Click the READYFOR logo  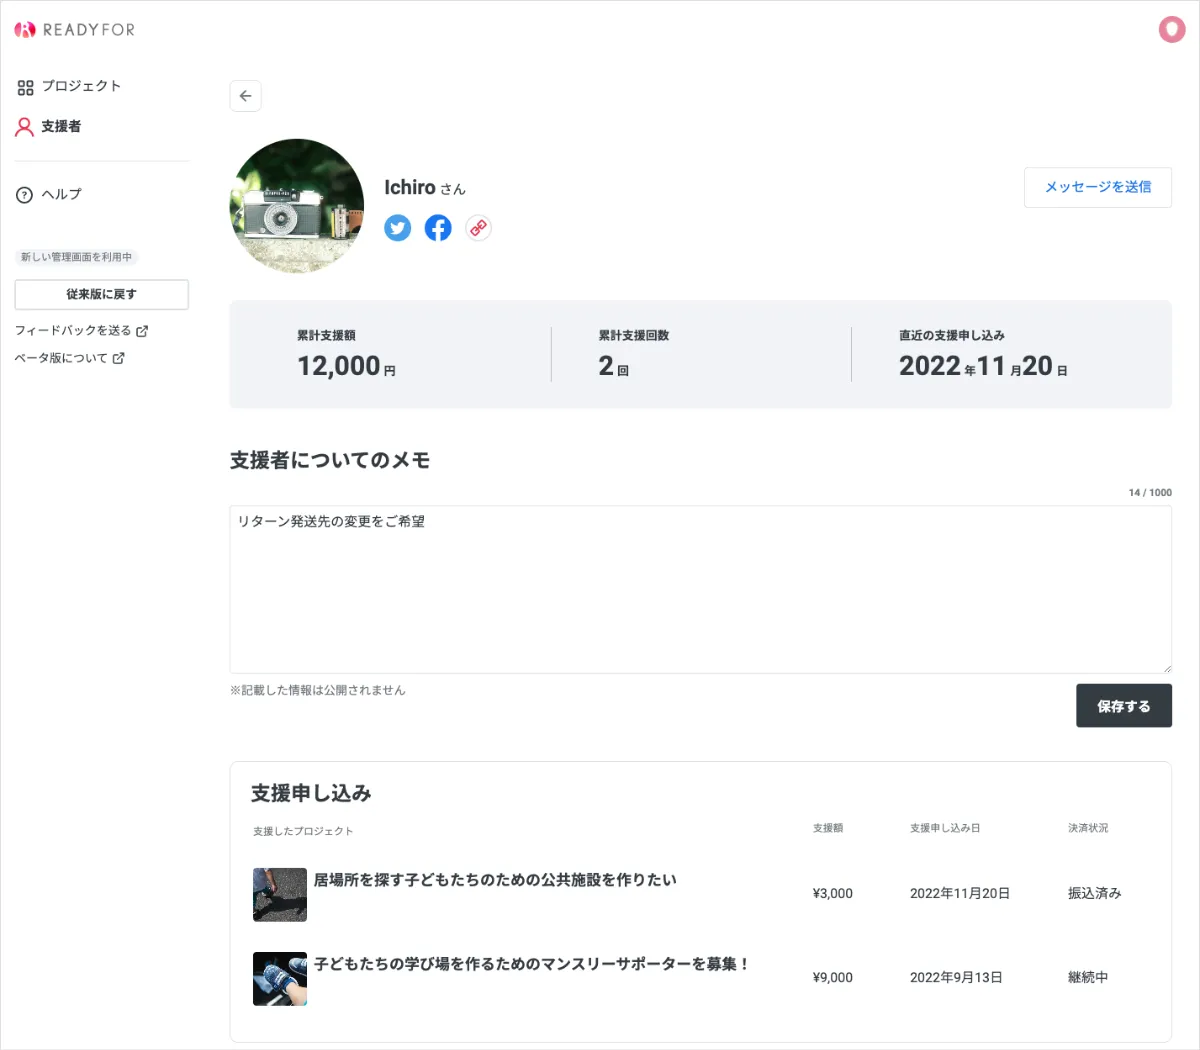coord(75,30)
